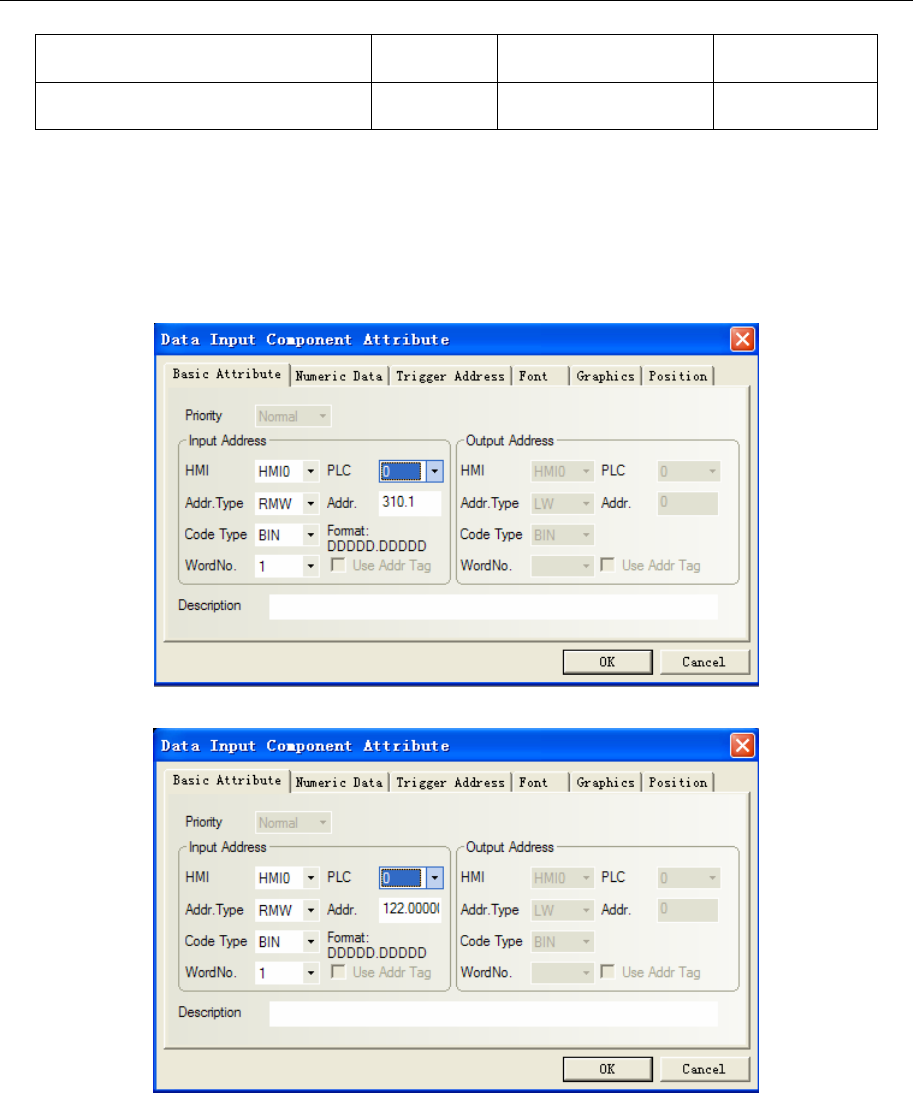The width and height of the screenshot is (913, 1093).
Task: Click Description field in upper dialog
Action: tap(493, 606)
